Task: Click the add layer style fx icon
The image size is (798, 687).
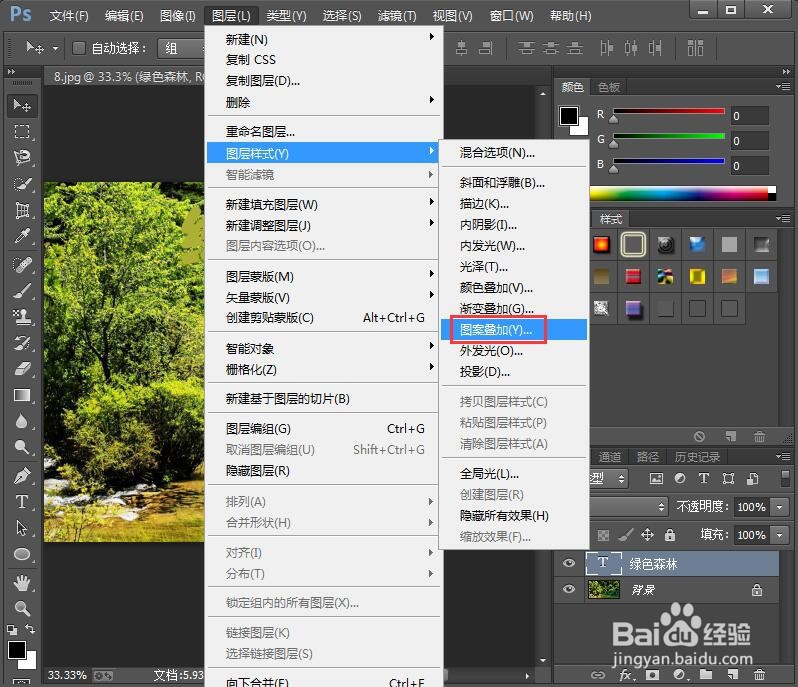Action: [625, 675]
